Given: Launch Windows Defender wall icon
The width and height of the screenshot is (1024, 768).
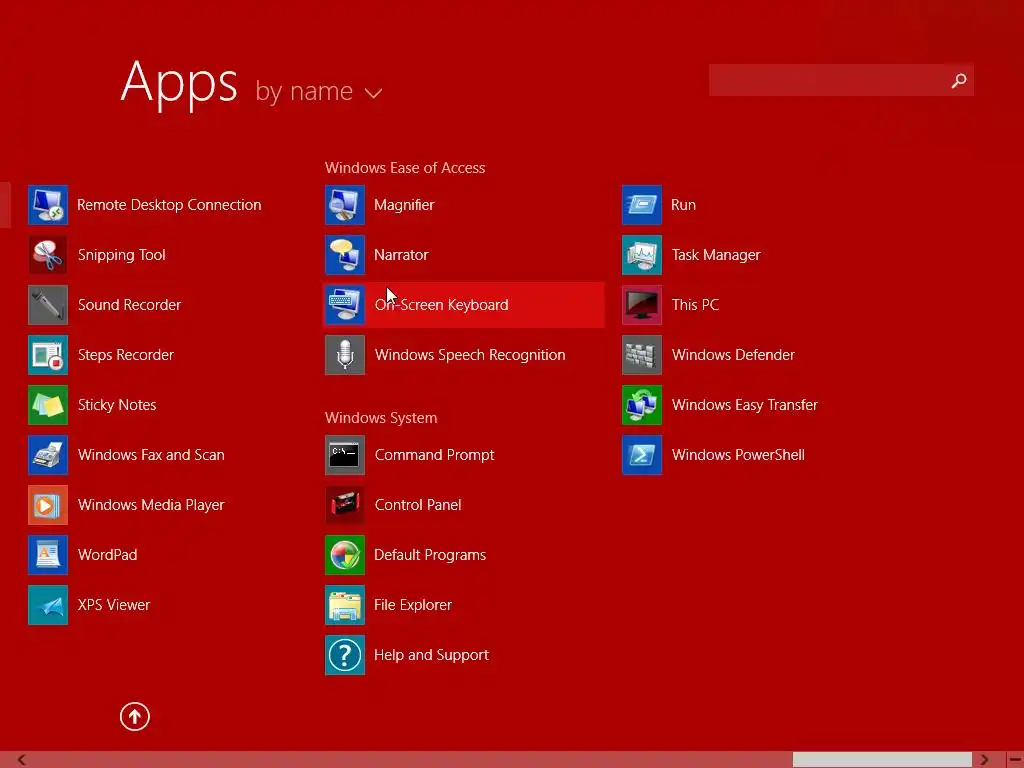Looking at the screenshot, I should (x=642, y=355).
